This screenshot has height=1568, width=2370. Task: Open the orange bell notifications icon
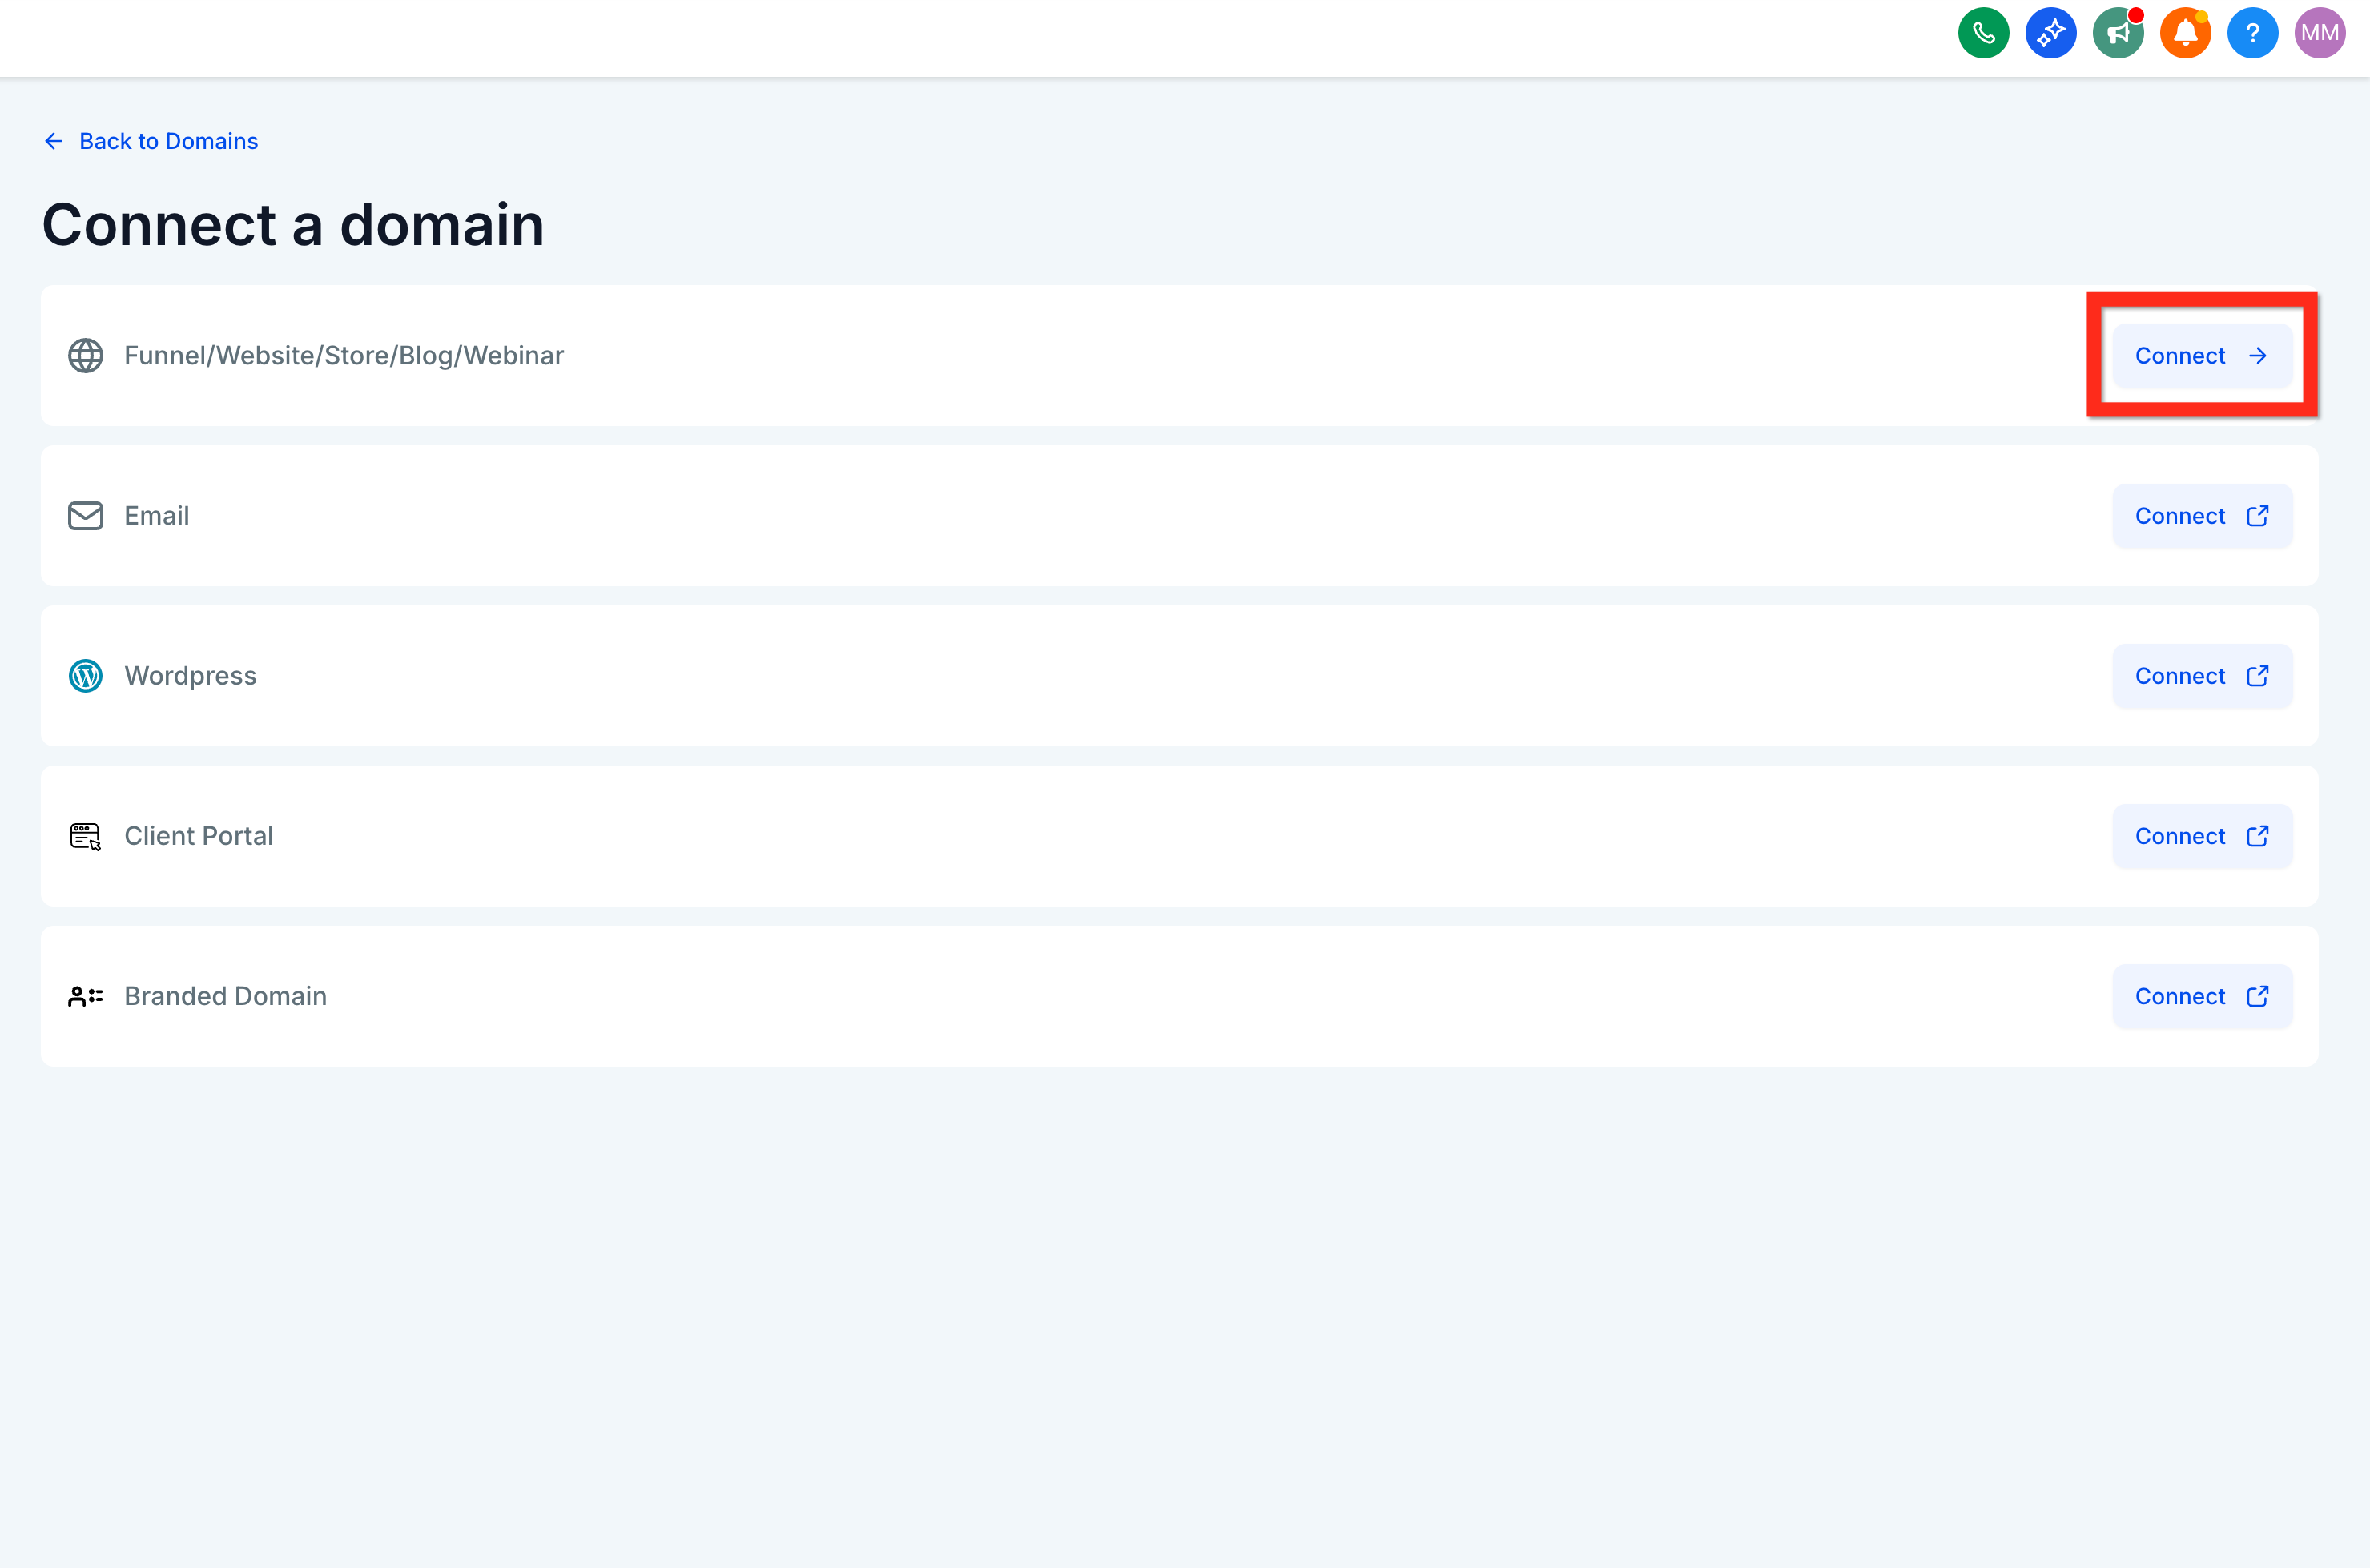(x=2185, y=33)
